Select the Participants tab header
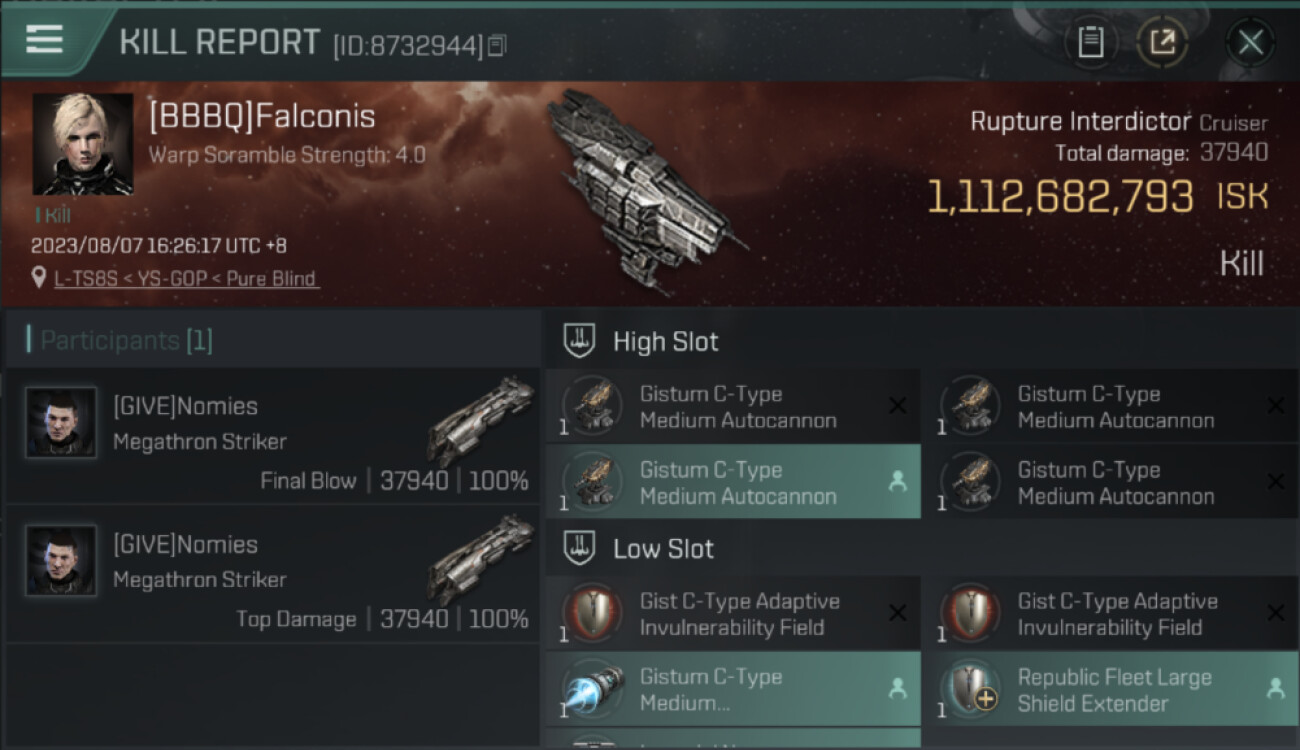The width and height of the screenshot is (1300, 750). coord(126,340)
